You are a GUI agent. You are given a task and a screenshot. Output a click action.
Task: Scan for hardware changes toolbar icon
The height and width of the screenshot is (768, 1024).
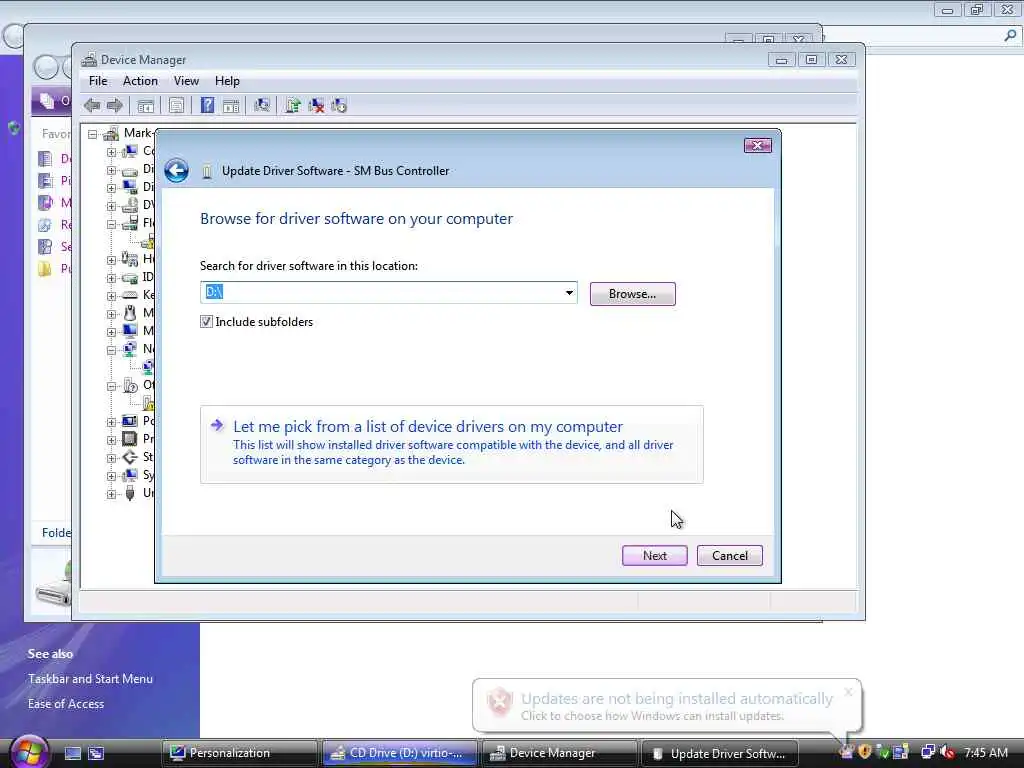pos(262,105)
